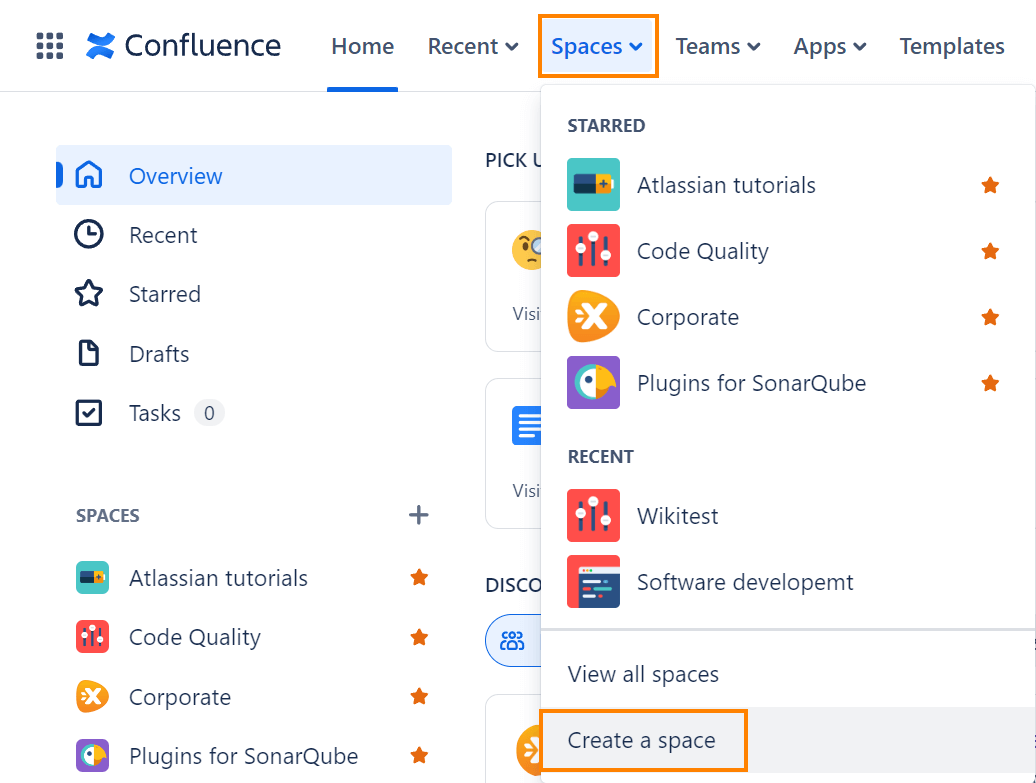Click Atlassian tutorials battery icon in sidebar
This screenshot has height=783, width=1036.
(92, 578)
